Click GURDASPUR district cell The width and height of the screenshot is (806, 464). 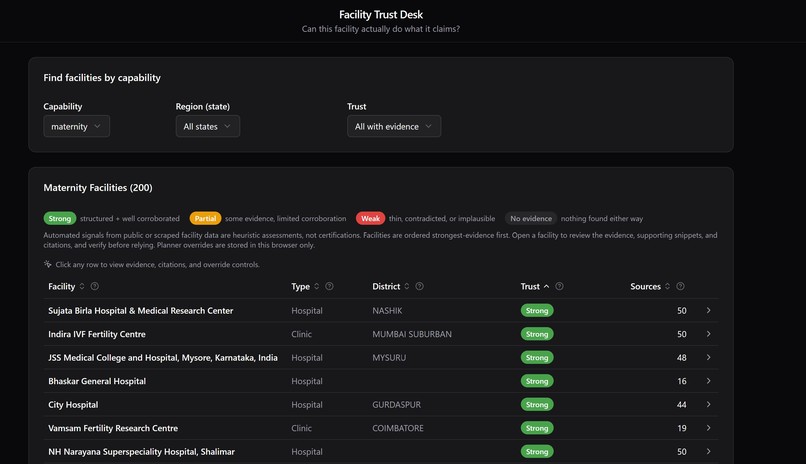396,404
